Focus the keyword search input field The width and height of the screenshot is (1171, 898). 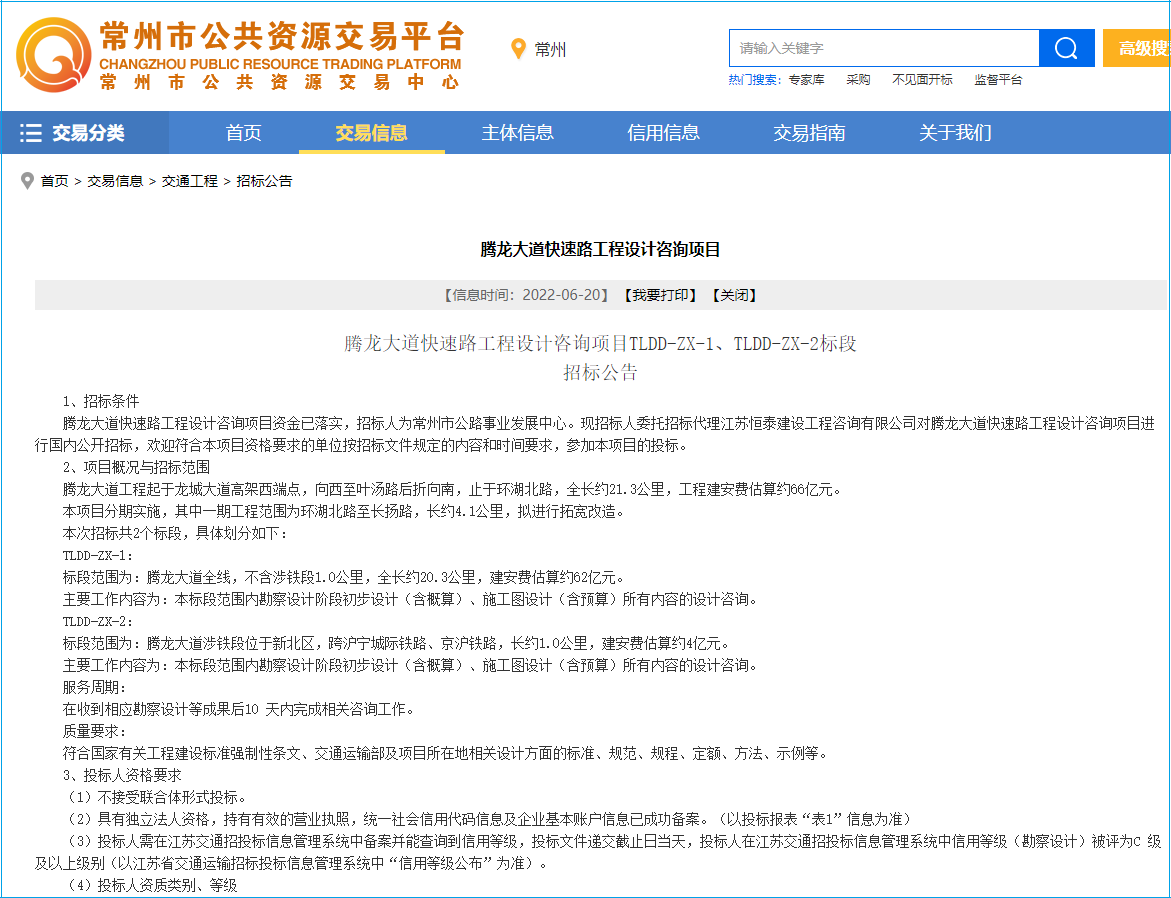(x=884, y=48)
